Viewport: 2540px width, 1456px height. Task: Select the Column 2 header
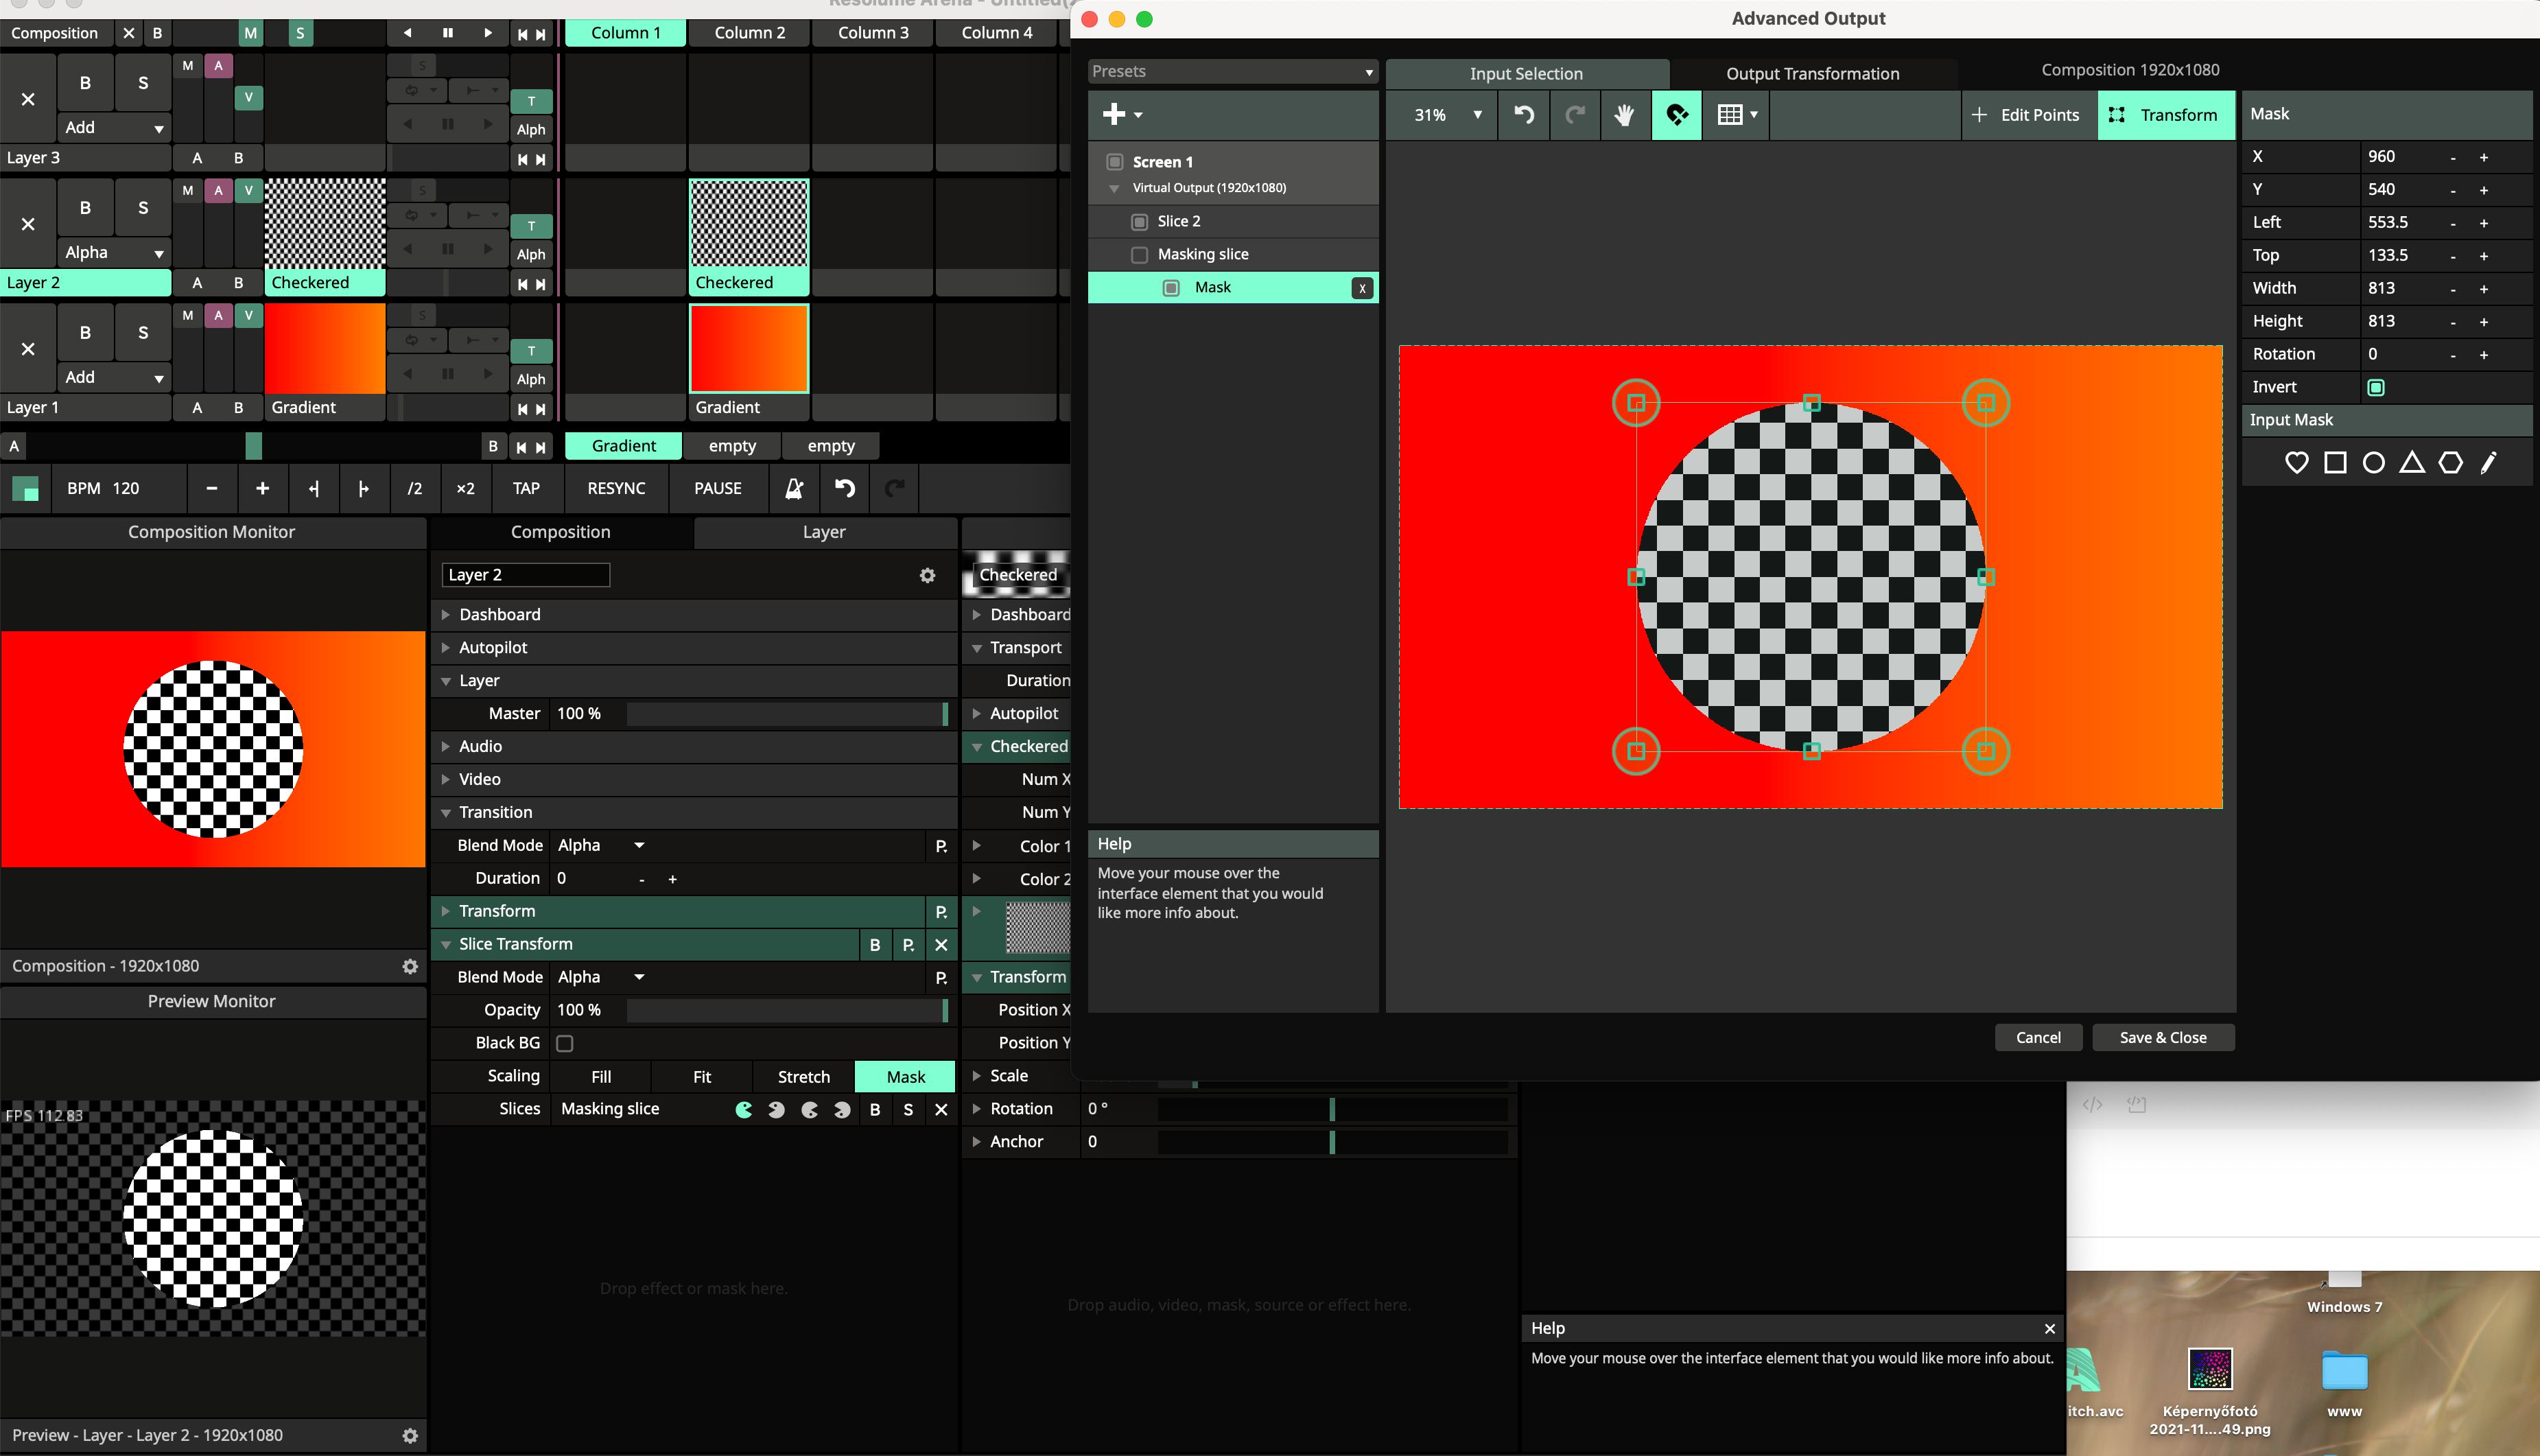click(x=749, y=32)
